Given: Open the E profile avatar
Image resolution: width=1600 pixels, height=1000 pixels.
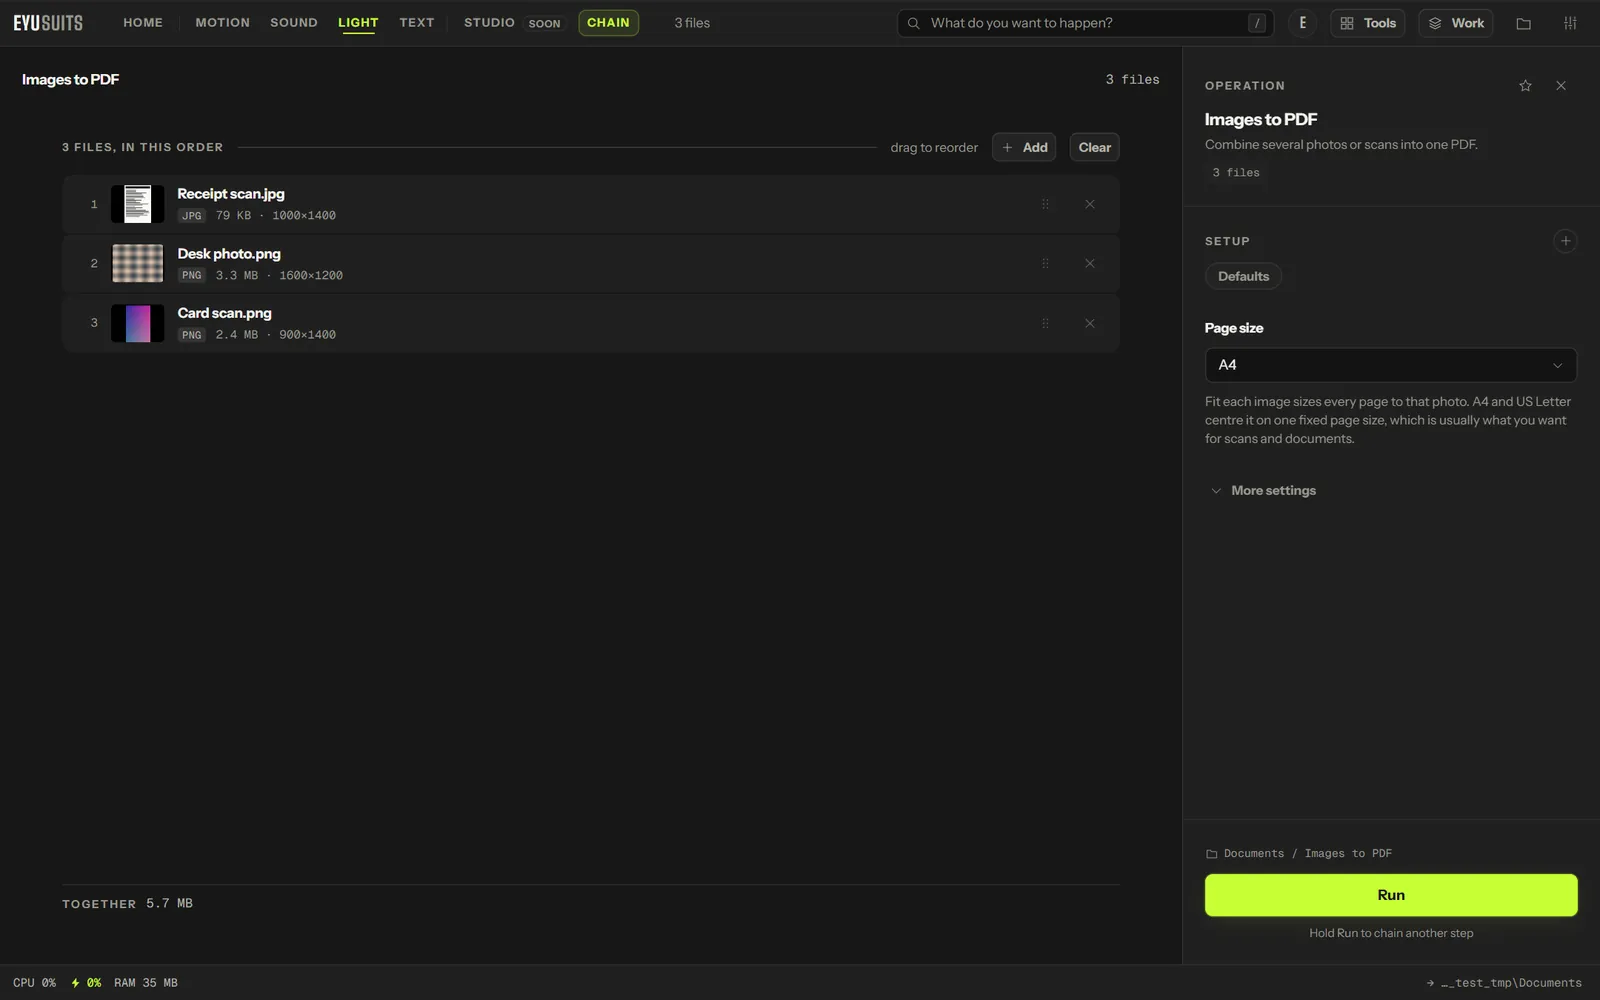Looking at the screenshot, I should pyautogui.click(x=1302, y=23).
